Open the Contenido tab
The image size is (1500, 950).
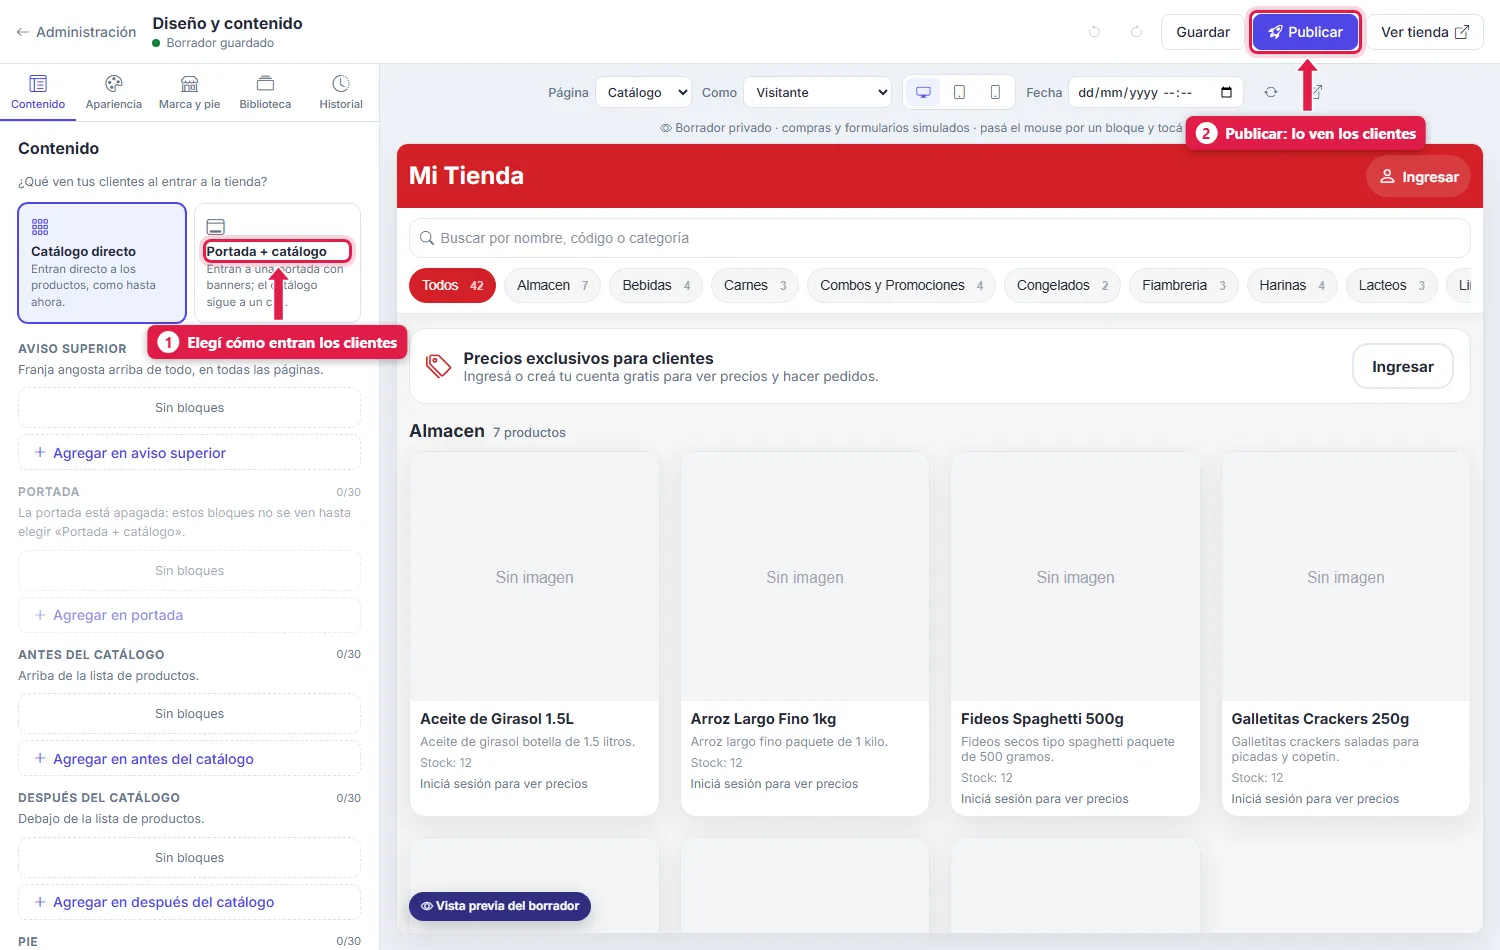(38, 92)
